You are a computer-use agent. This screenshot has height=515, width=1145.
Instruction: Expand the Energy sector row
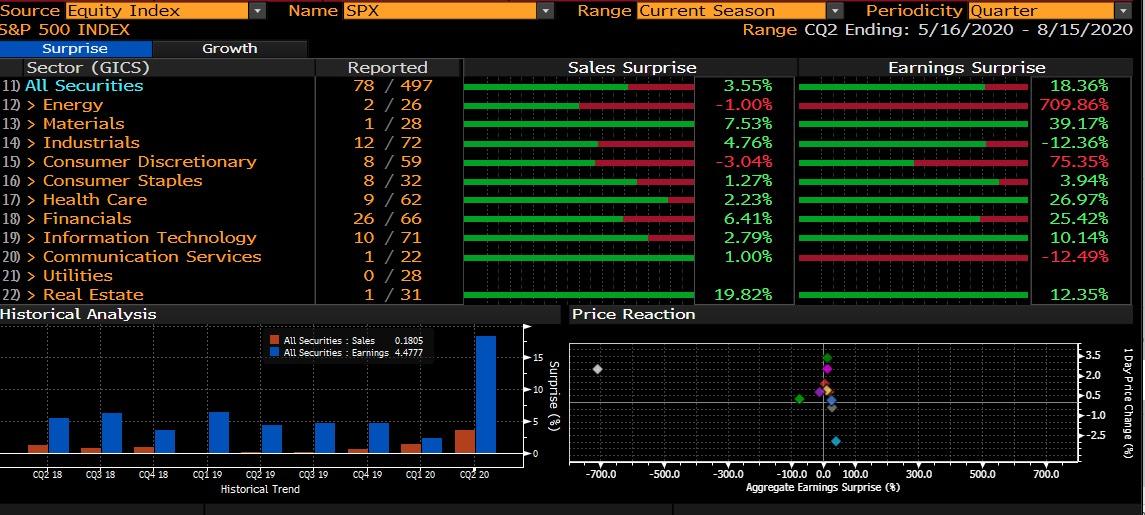(x=31, y=104)
